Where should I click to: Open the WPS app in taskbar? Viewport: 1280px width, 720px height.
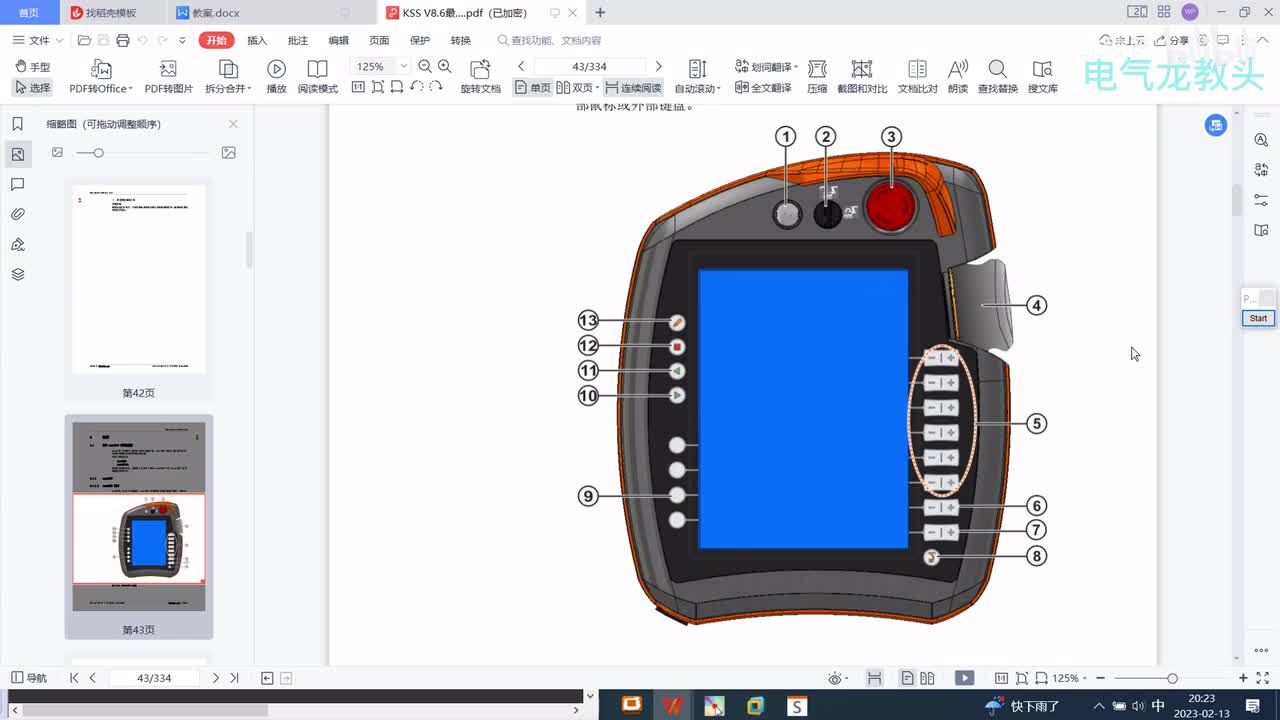[x=674, y=706]
